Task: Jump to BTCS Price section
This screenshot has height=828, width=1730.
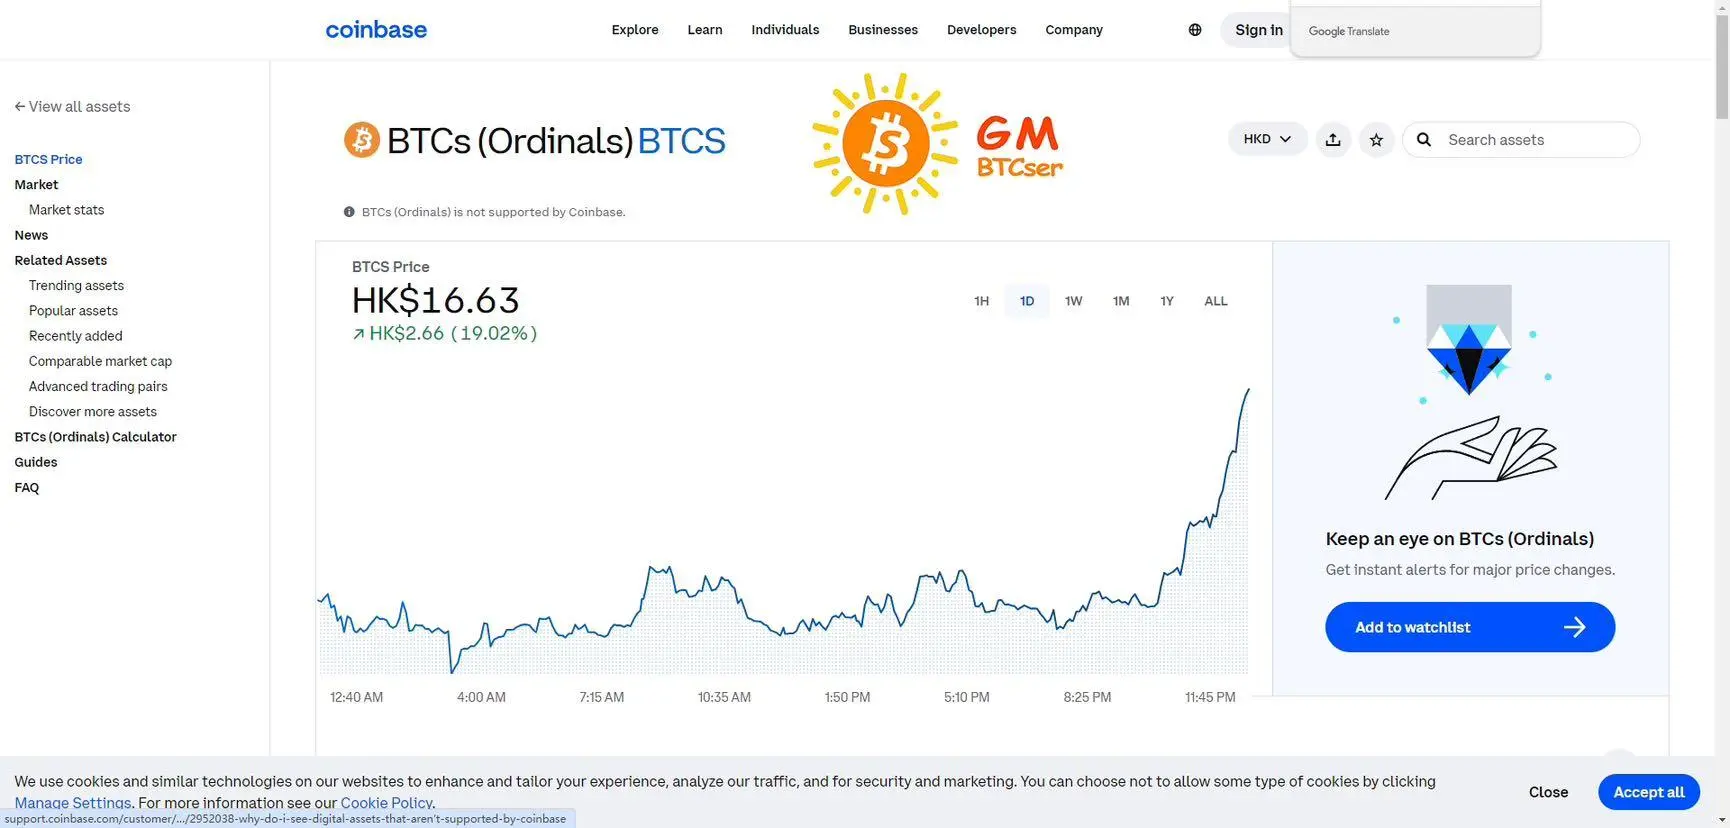Action: [x=48, y=159]
